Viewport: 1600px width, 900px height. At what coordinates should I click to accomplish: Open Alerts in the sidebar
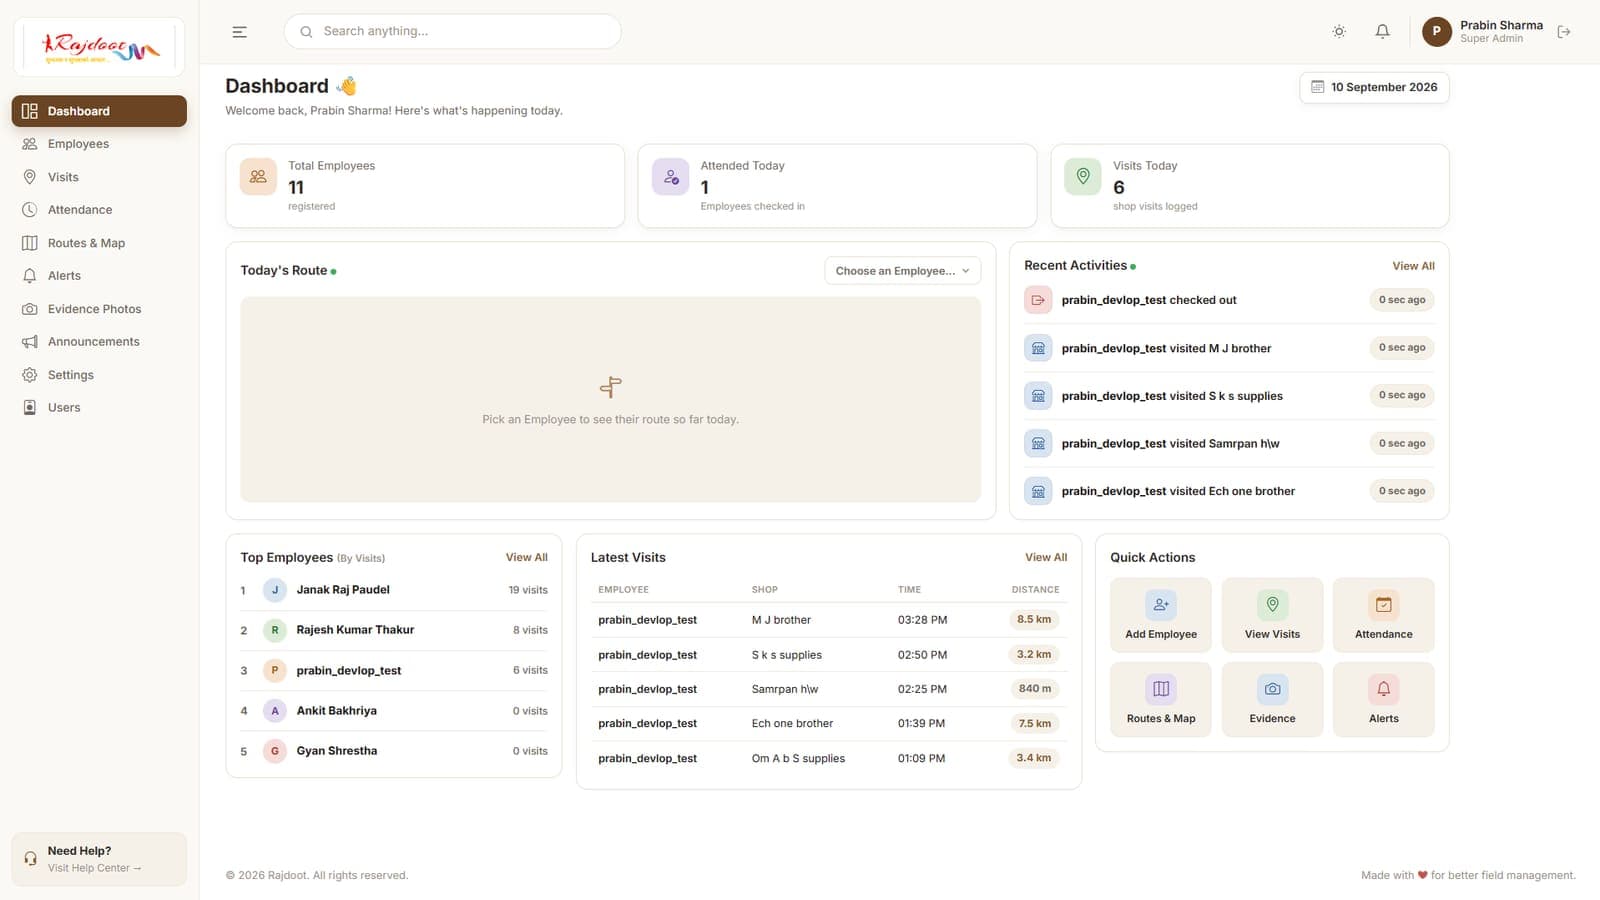(99, 276)
